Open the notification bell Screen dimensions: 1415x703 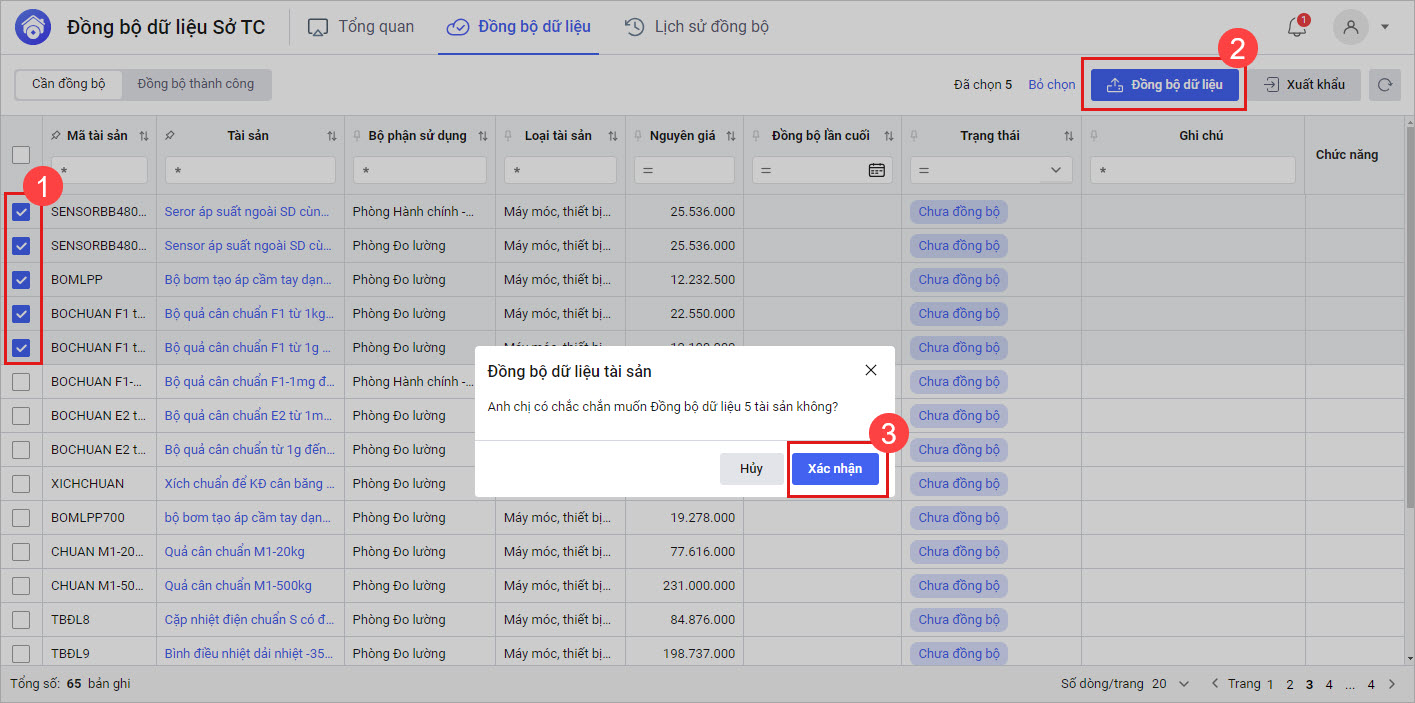click(1297, 27)
